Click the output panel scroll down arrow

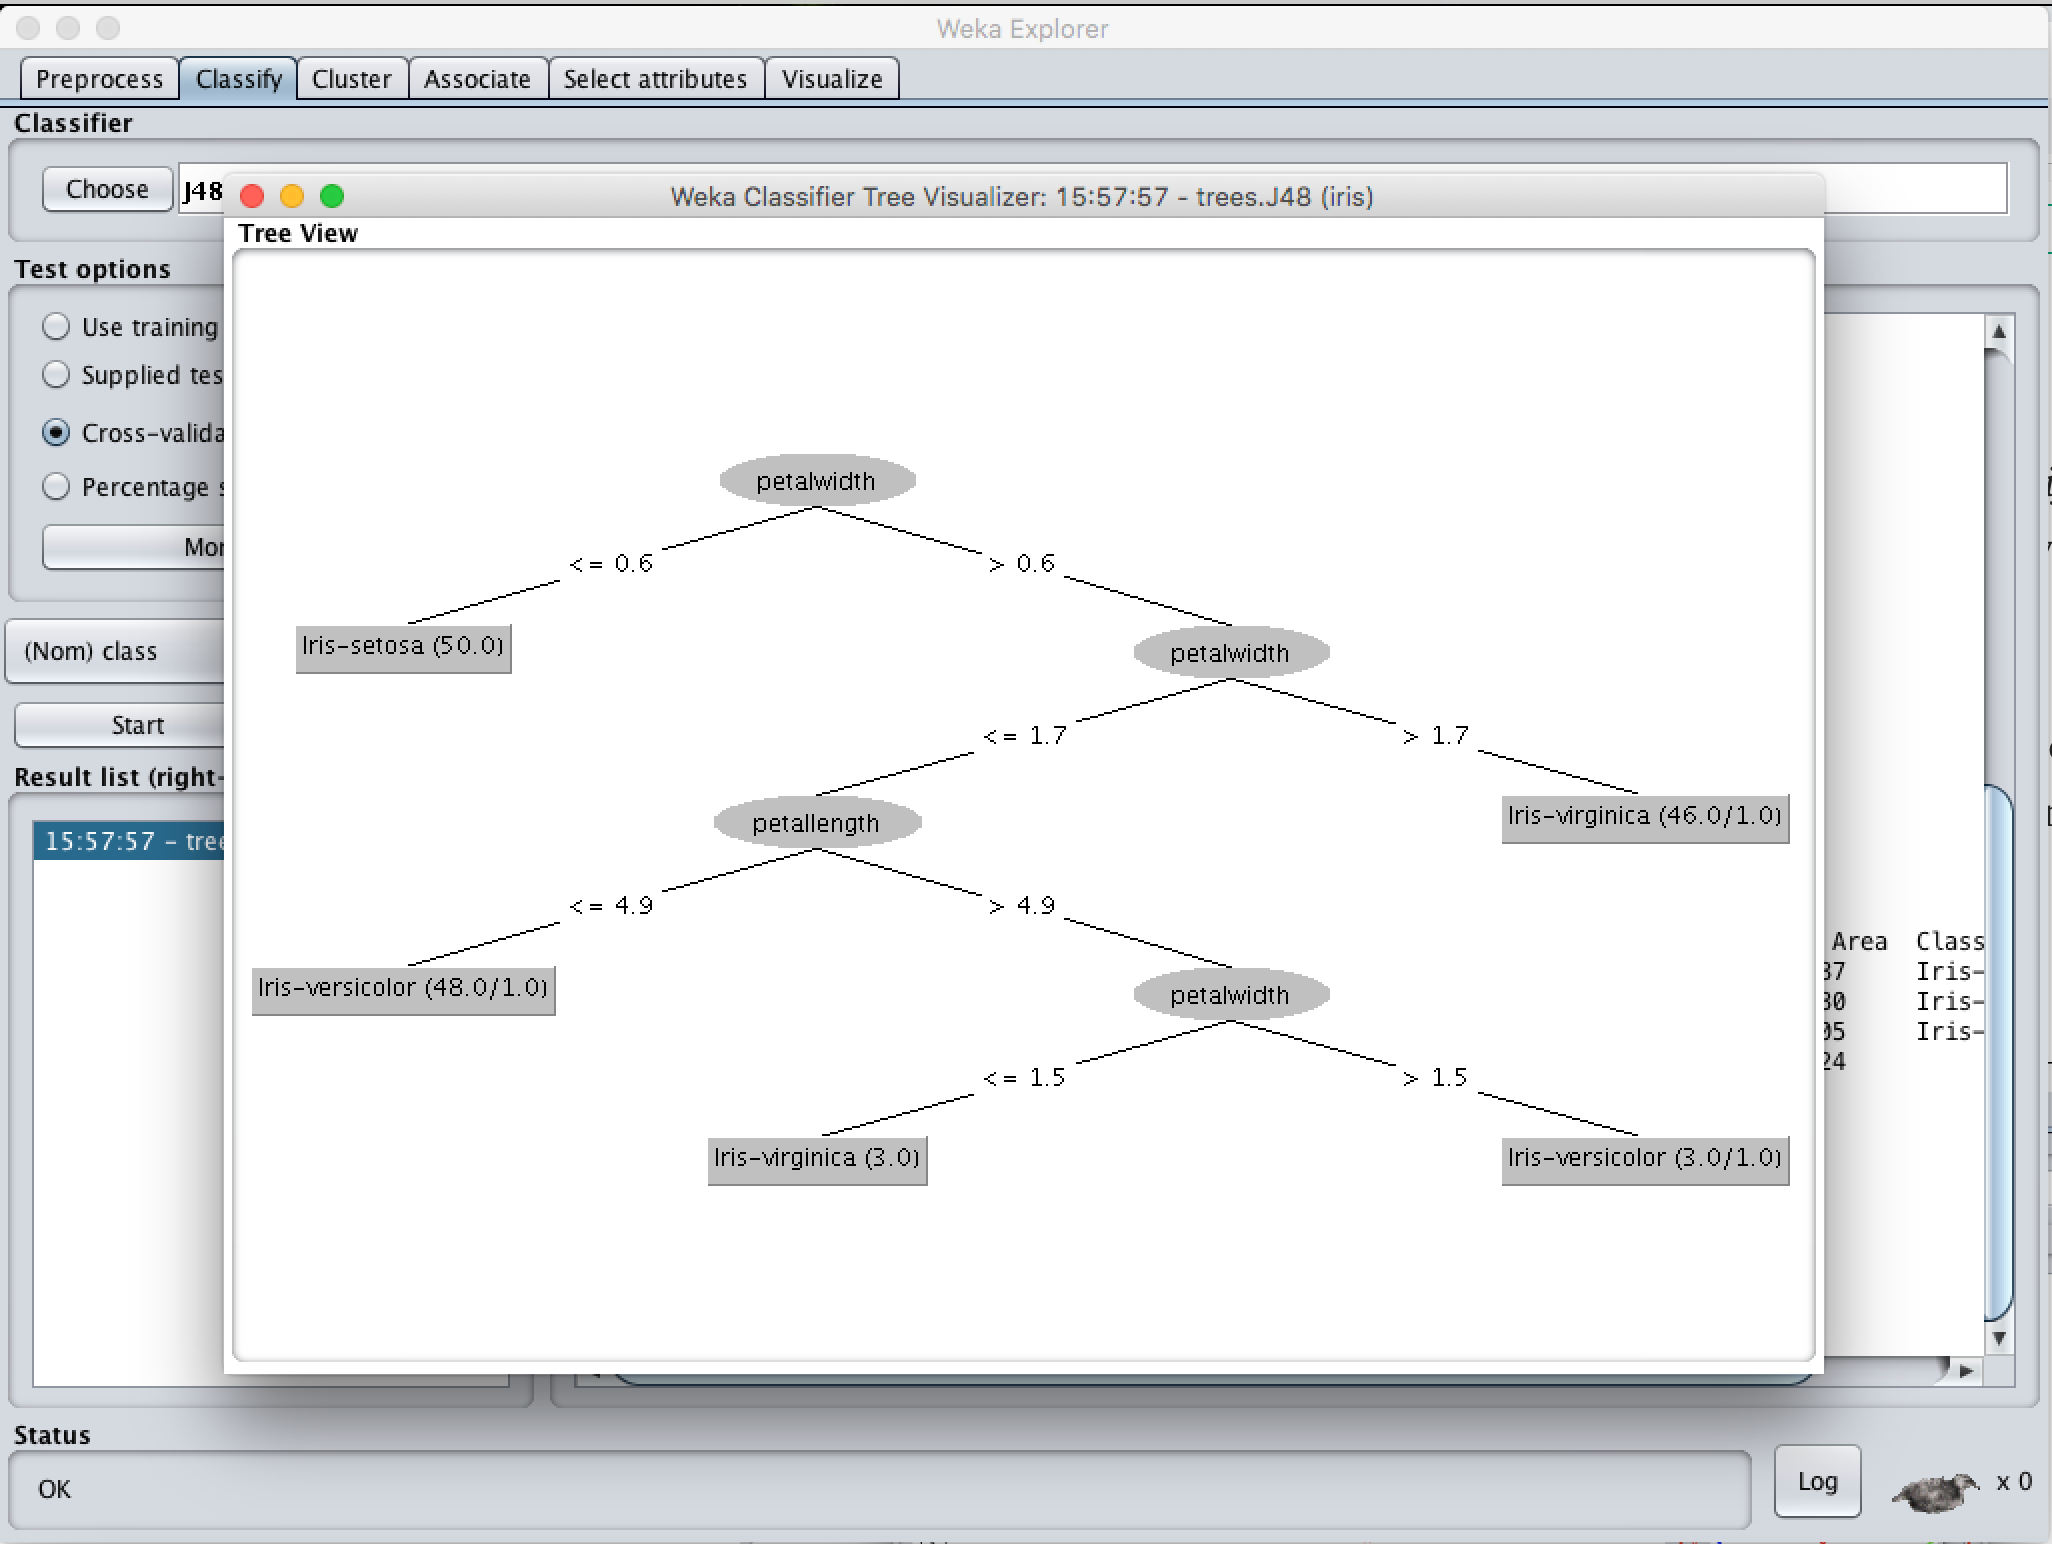coord(1998,1338)
